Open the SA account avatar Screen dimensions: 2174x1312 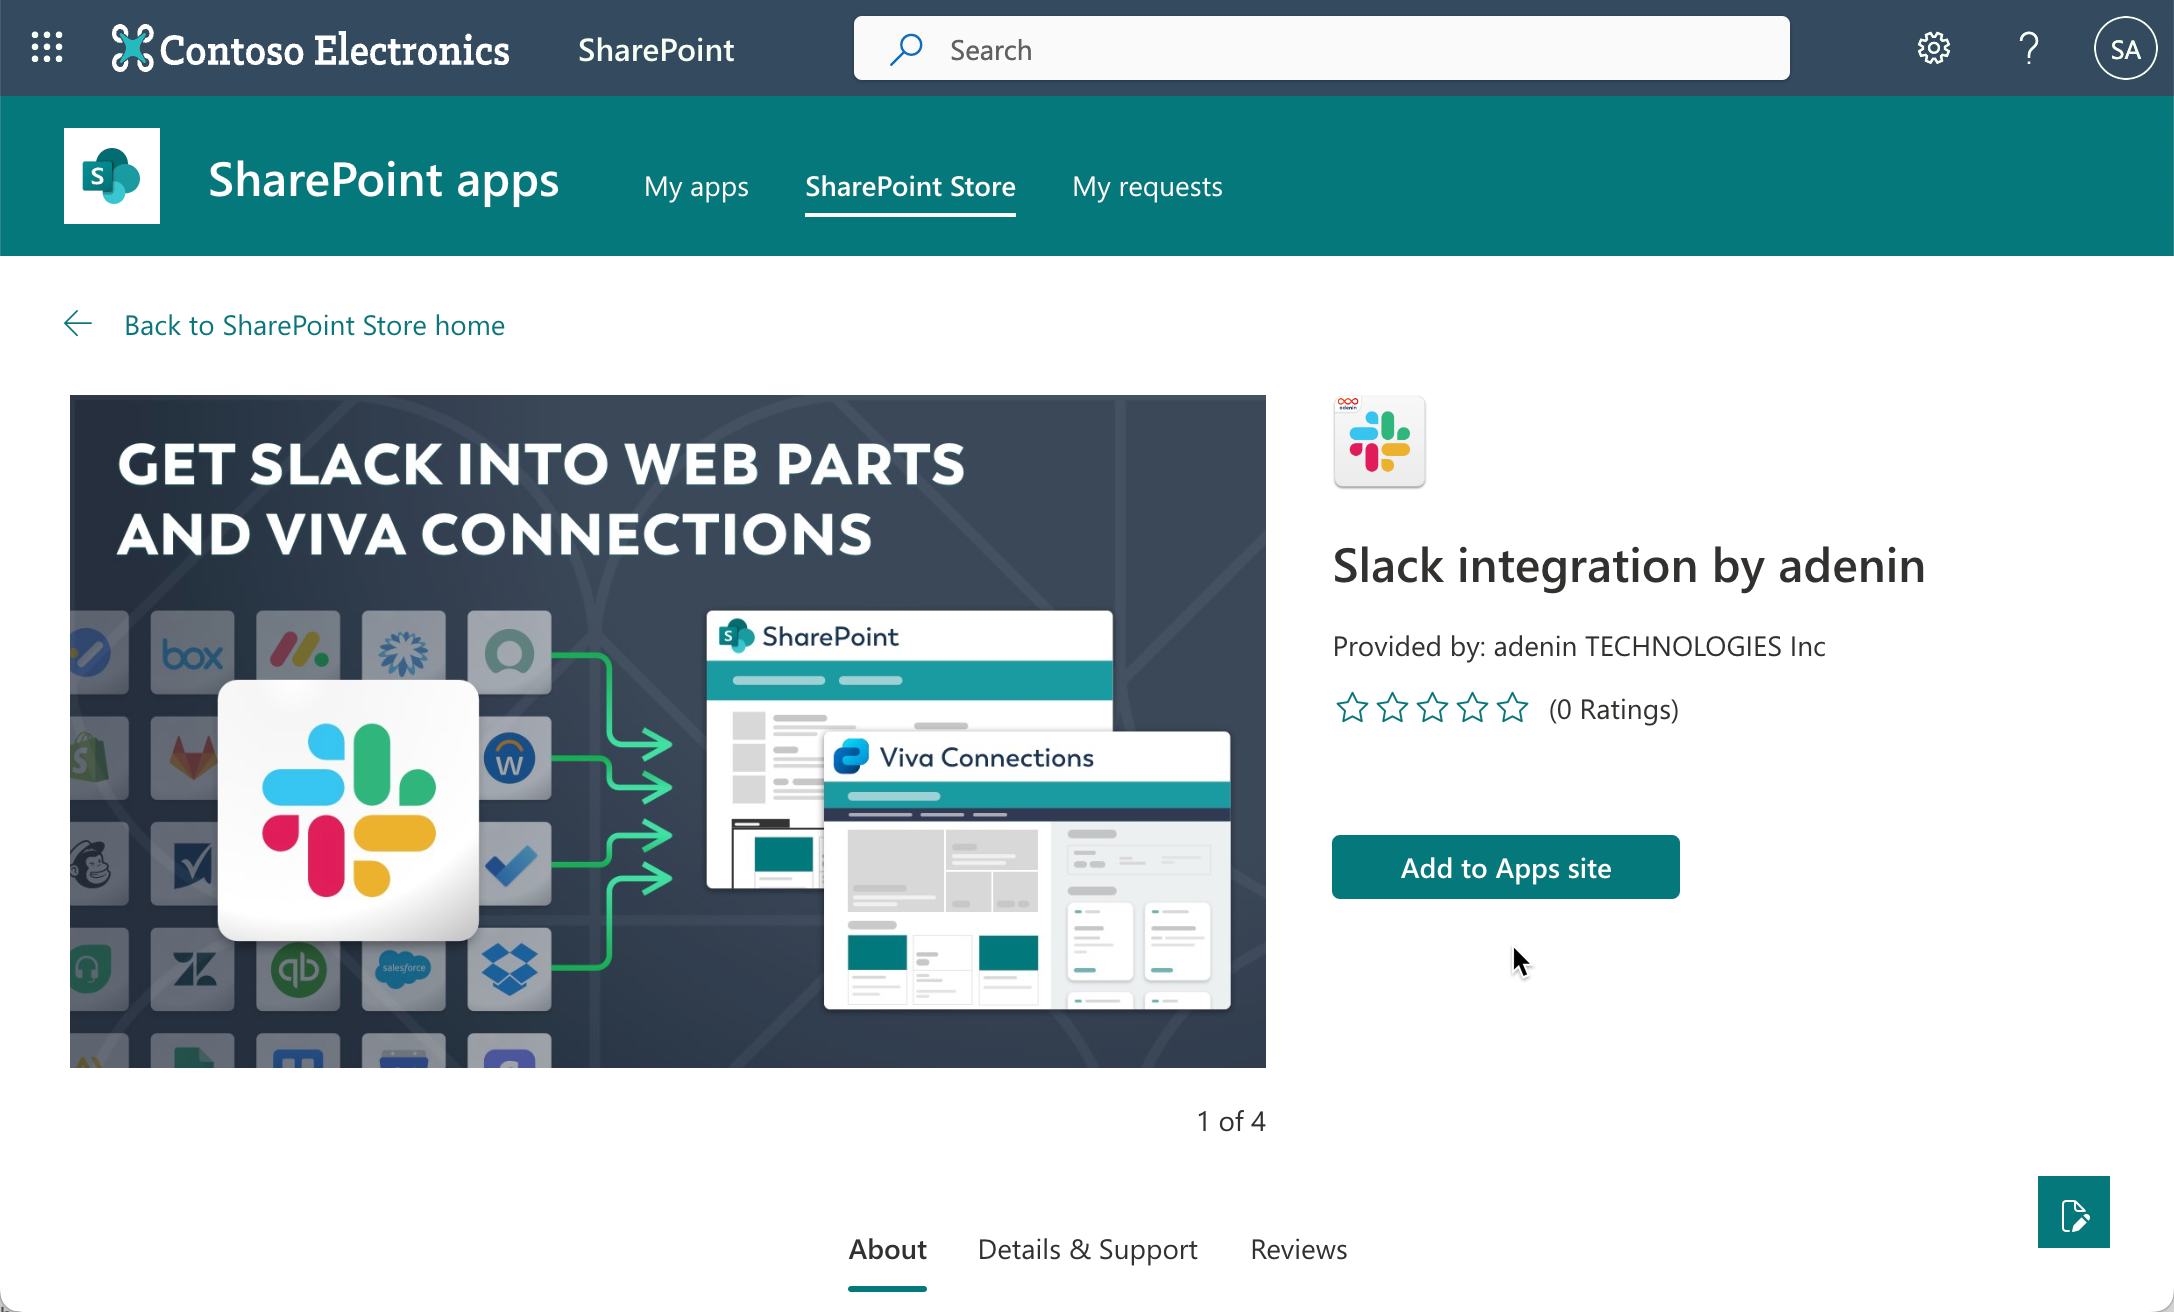click(2125, 49)
